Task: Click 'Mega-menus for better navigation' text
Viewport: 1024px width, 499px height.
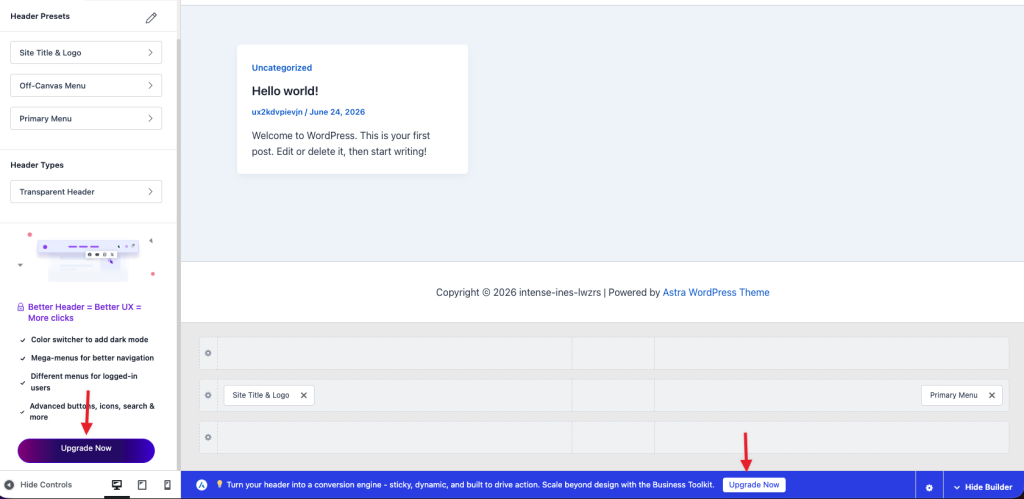Action: pyautogui.click(x=92, y=358)
